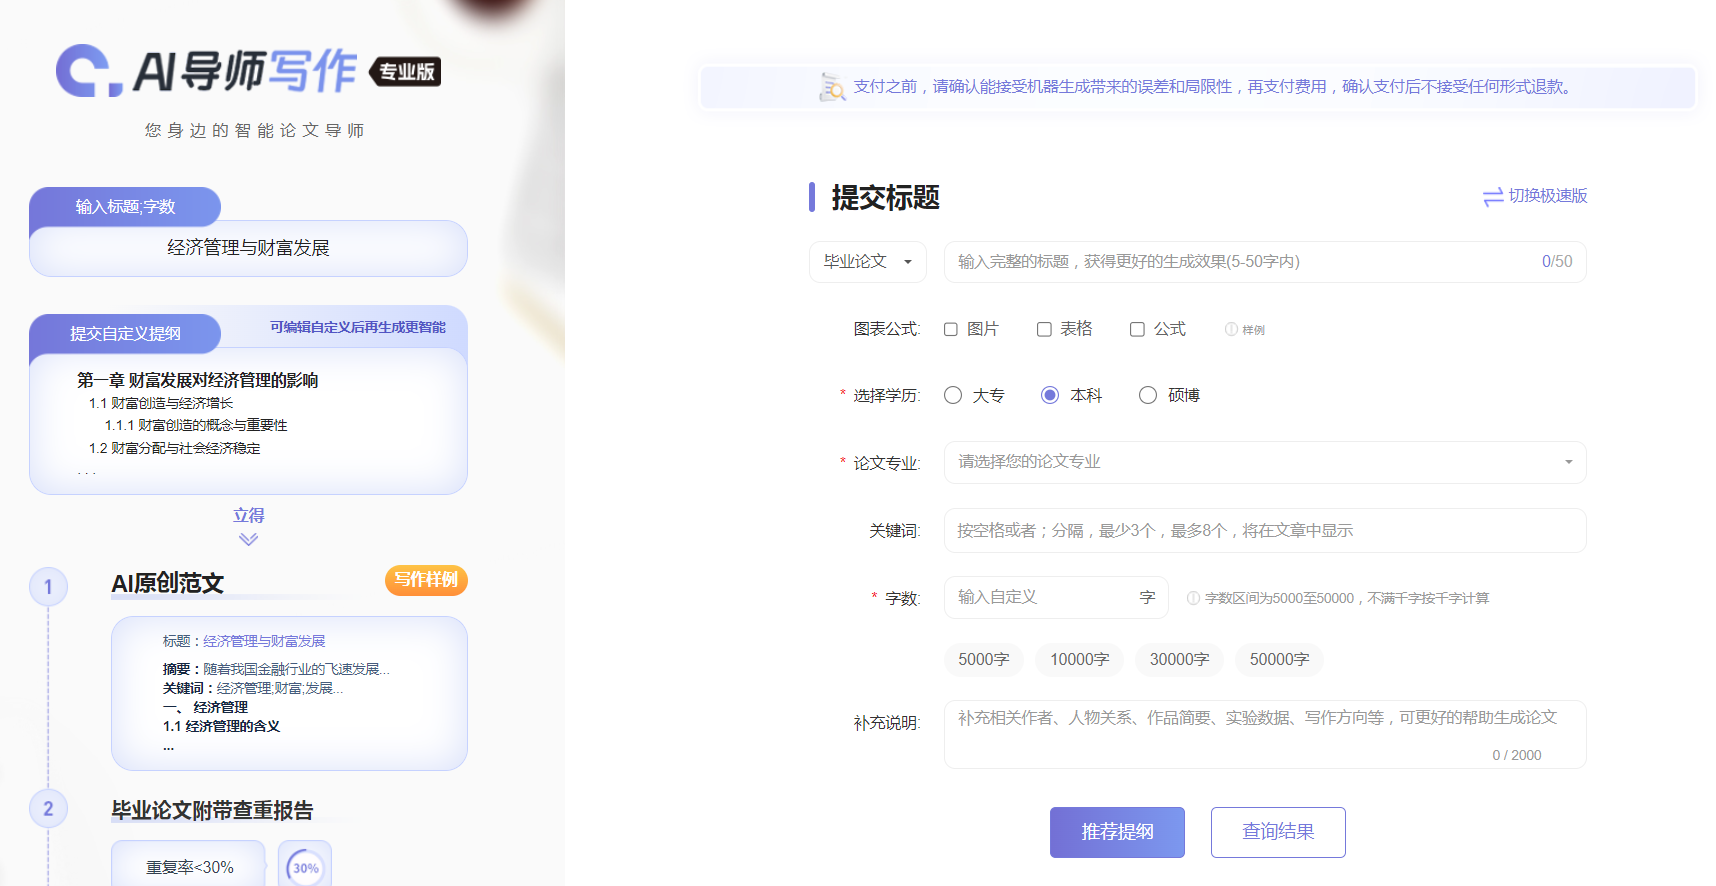1716x886 pixels.
Task: Select 大专 education level
Action: [x=953, y=395]
